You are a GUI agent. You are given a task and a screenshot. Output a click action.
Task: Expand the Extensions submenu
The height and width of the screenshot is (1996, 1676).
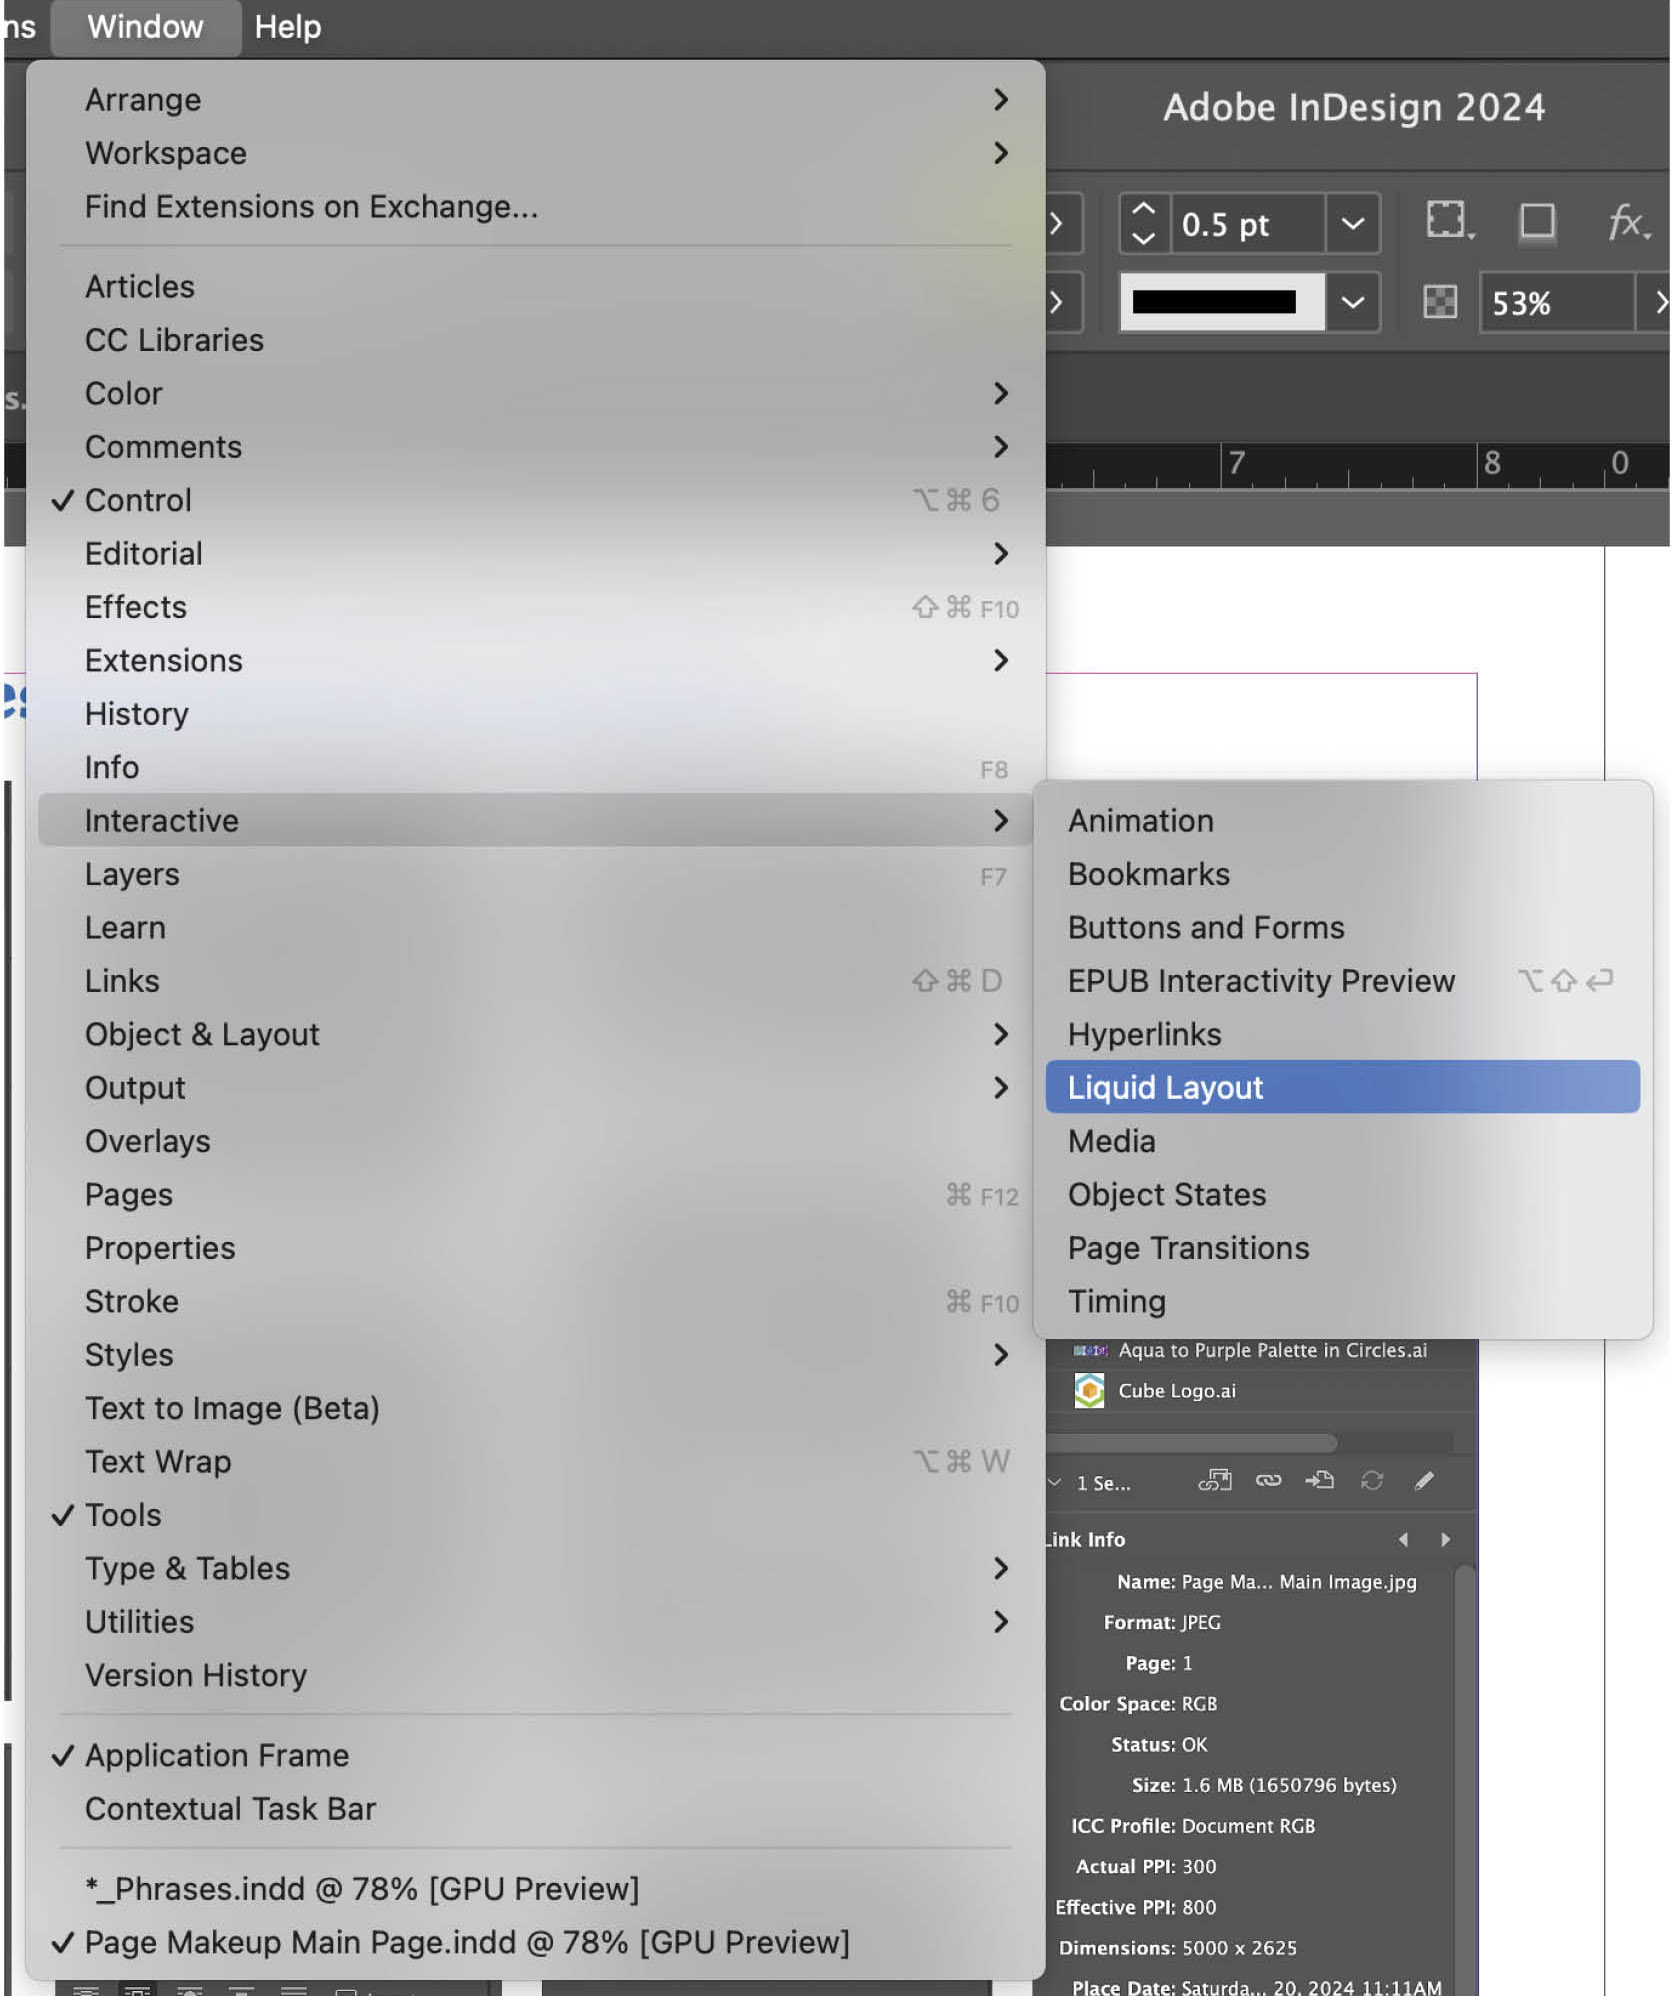535,660
